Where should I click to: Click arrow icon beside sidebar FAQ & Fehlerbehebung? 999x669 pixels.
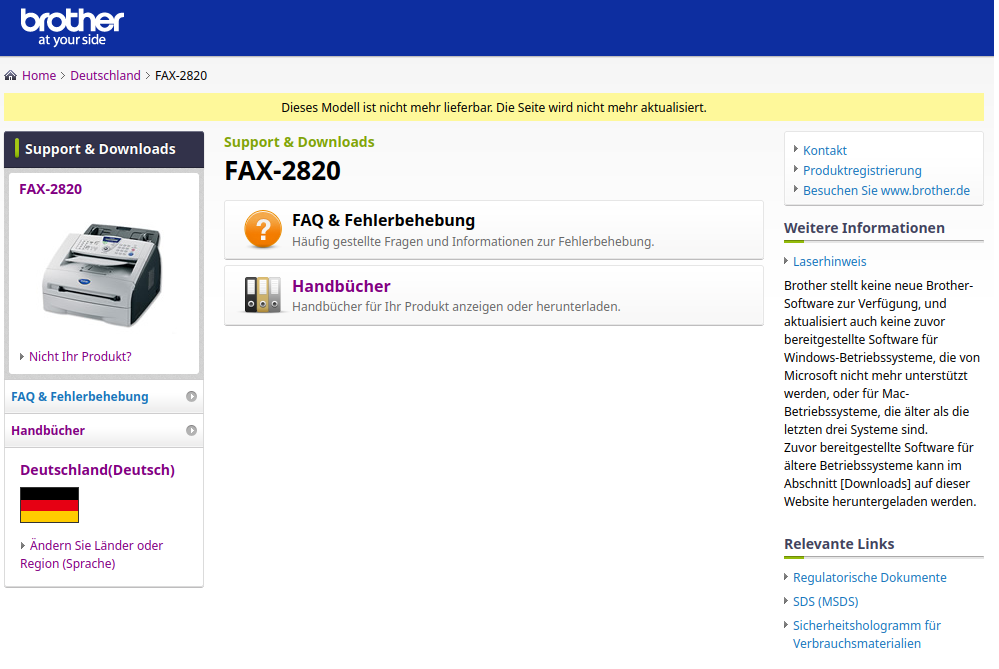[191, 396]
